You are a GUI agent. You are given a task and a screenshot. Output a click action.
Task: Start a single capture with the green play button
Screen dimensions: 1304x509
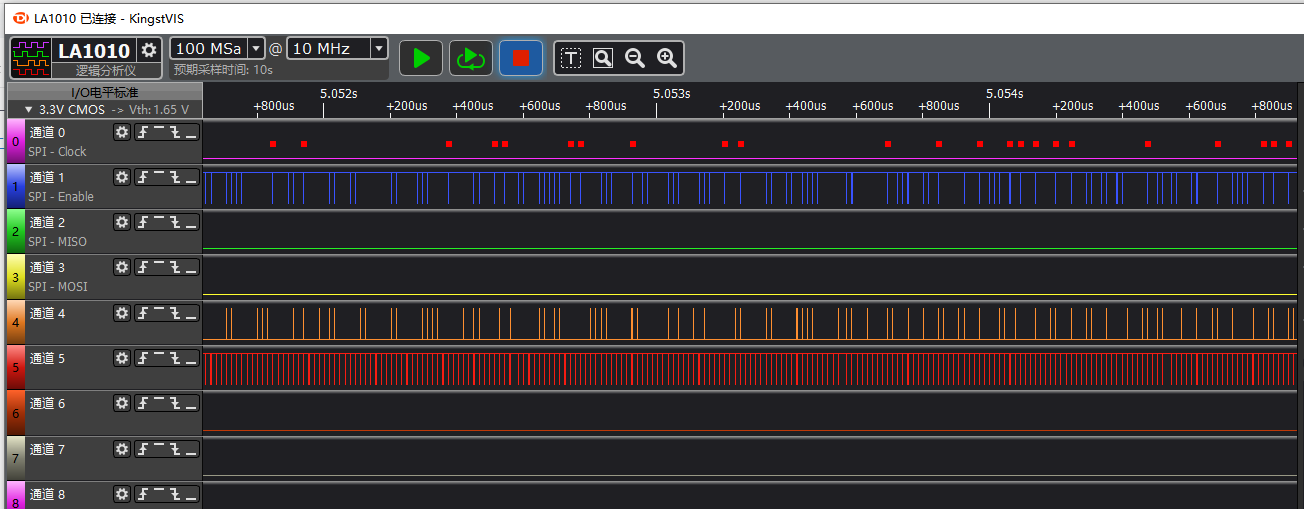click(x=421, y=58)
